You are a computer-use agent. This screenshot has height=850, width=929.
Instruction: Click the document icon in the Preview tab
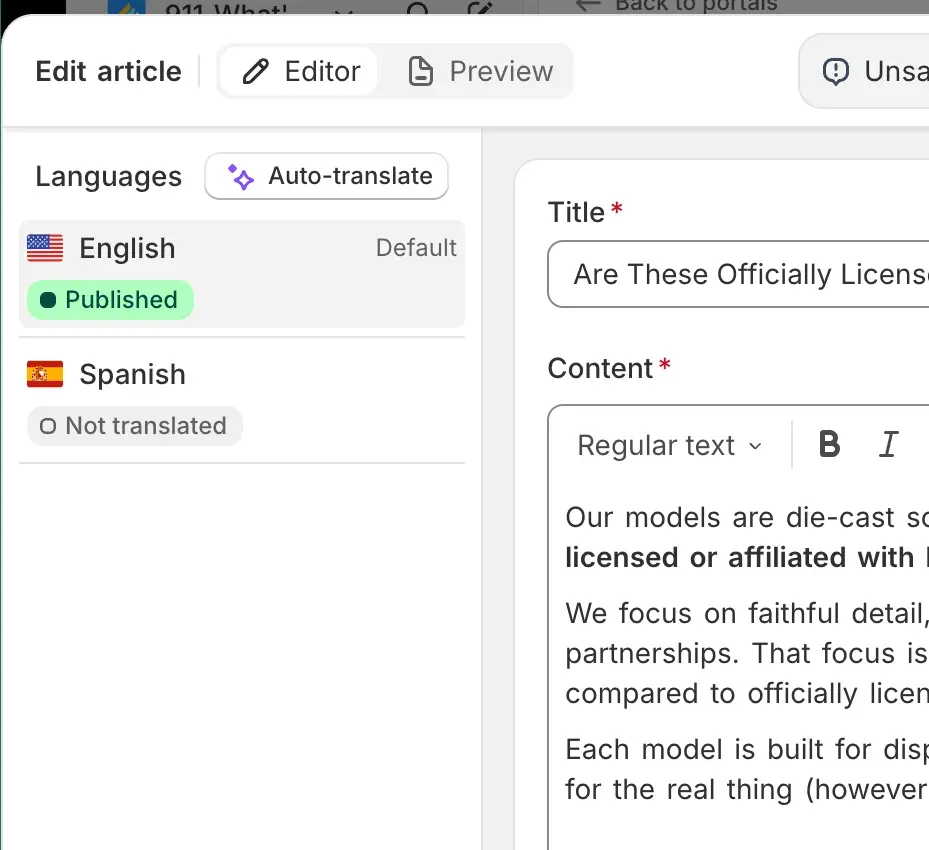[421, 72]
